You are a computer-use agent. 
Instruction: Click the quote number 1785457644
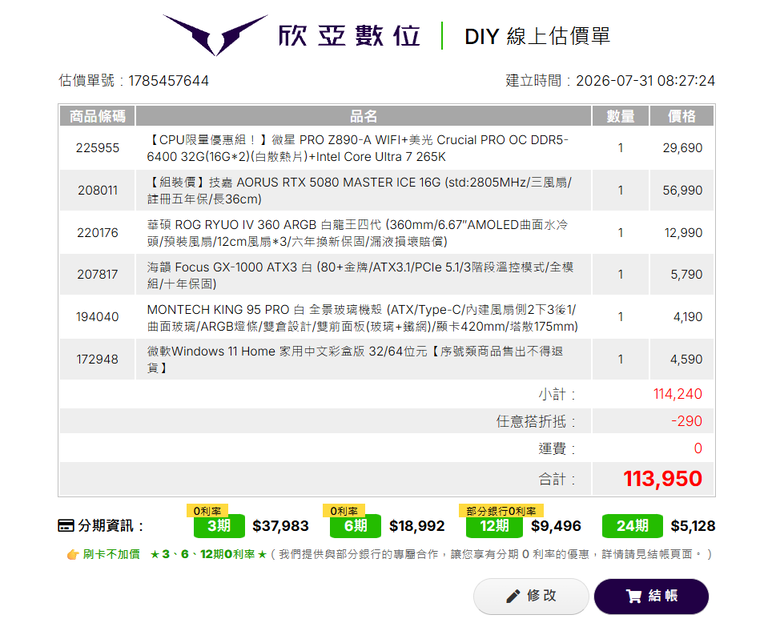coord(169,81)
